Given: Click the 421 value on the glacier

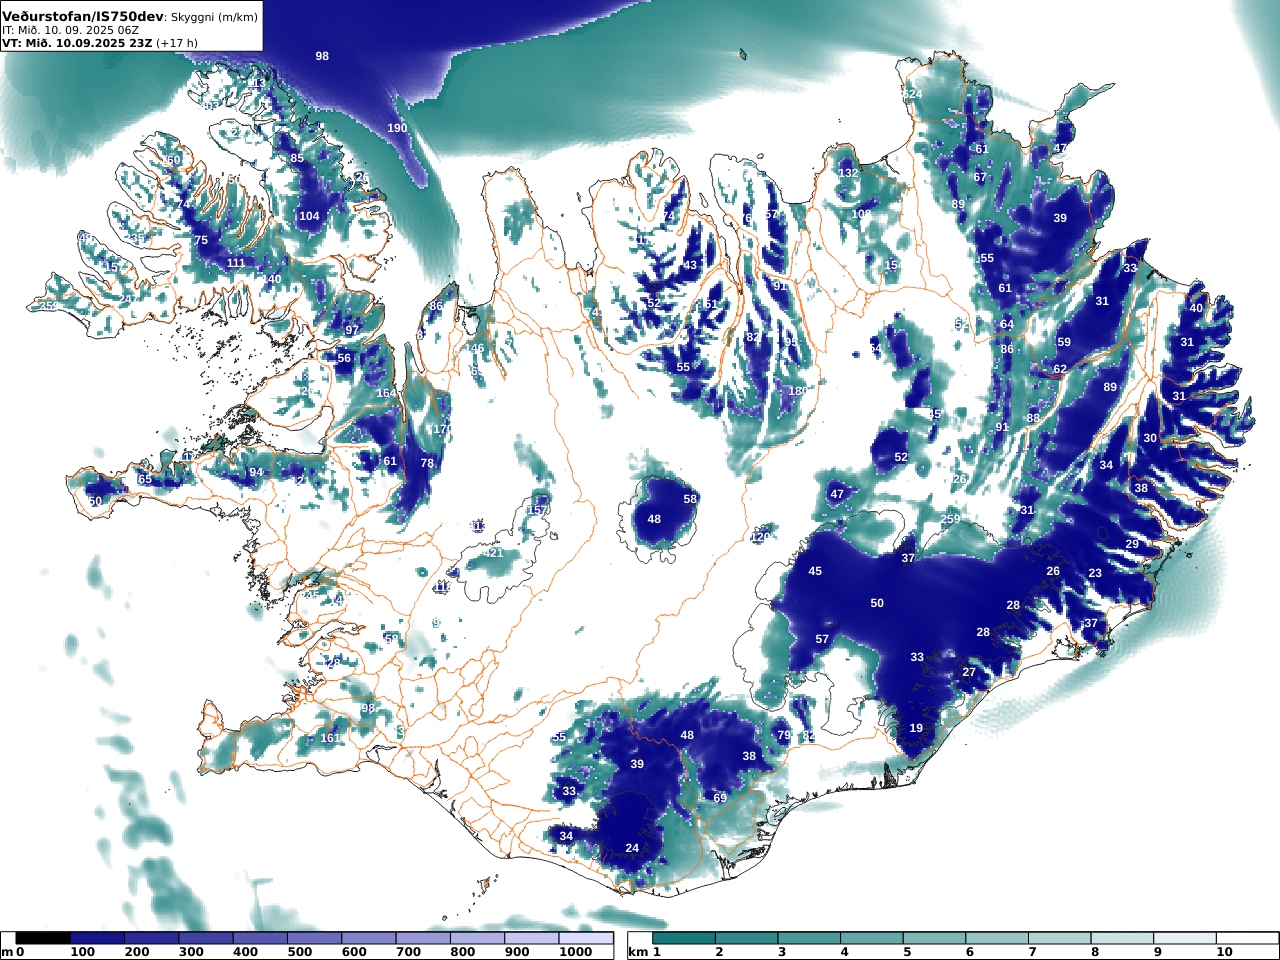Looking at the screenshot, I should tap(494, 553).
